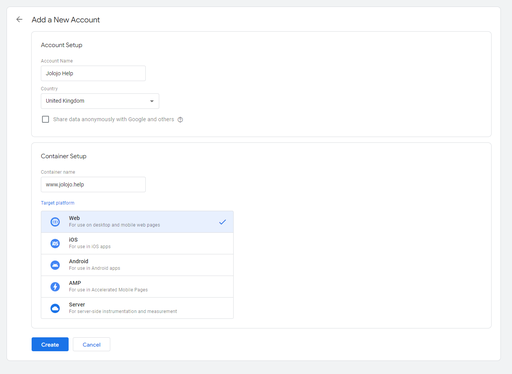Image resolution: width=512 pixels, height=374 pixels.
Task: Click the Container name field label
Action: [58, 172]
